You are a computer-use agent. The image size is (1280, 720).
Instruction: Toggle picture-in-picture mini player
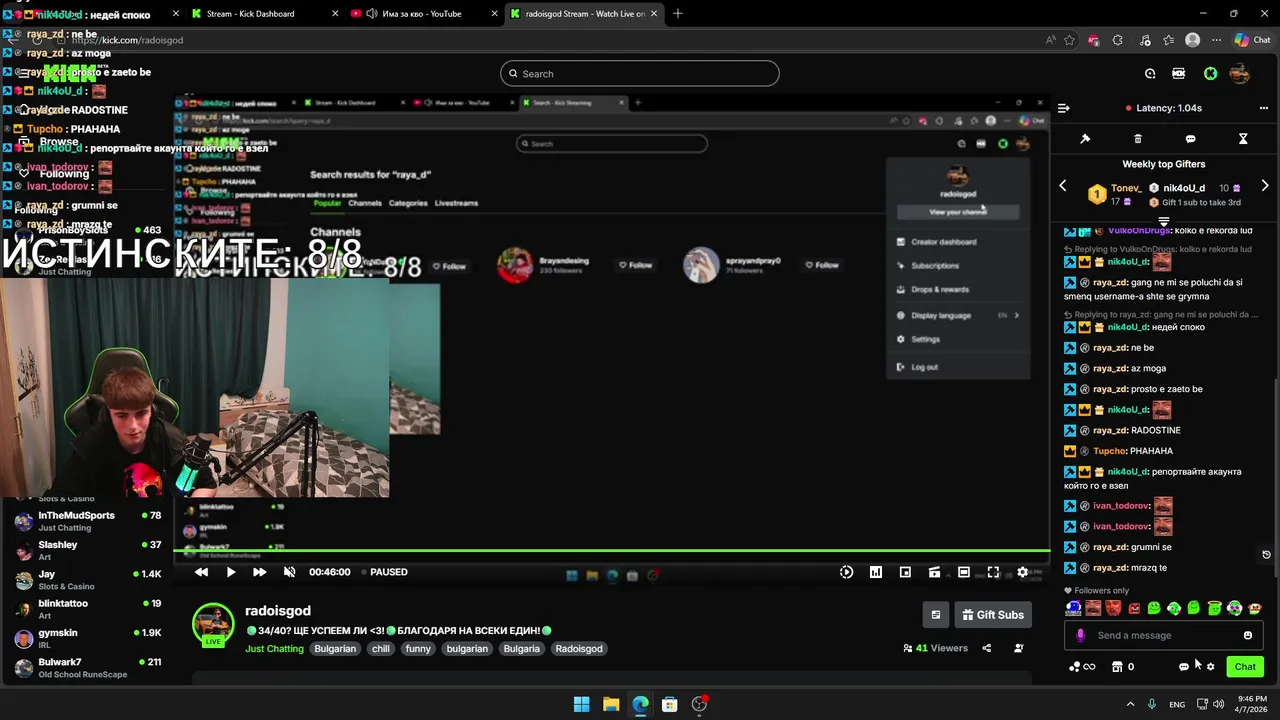(905, 572)
